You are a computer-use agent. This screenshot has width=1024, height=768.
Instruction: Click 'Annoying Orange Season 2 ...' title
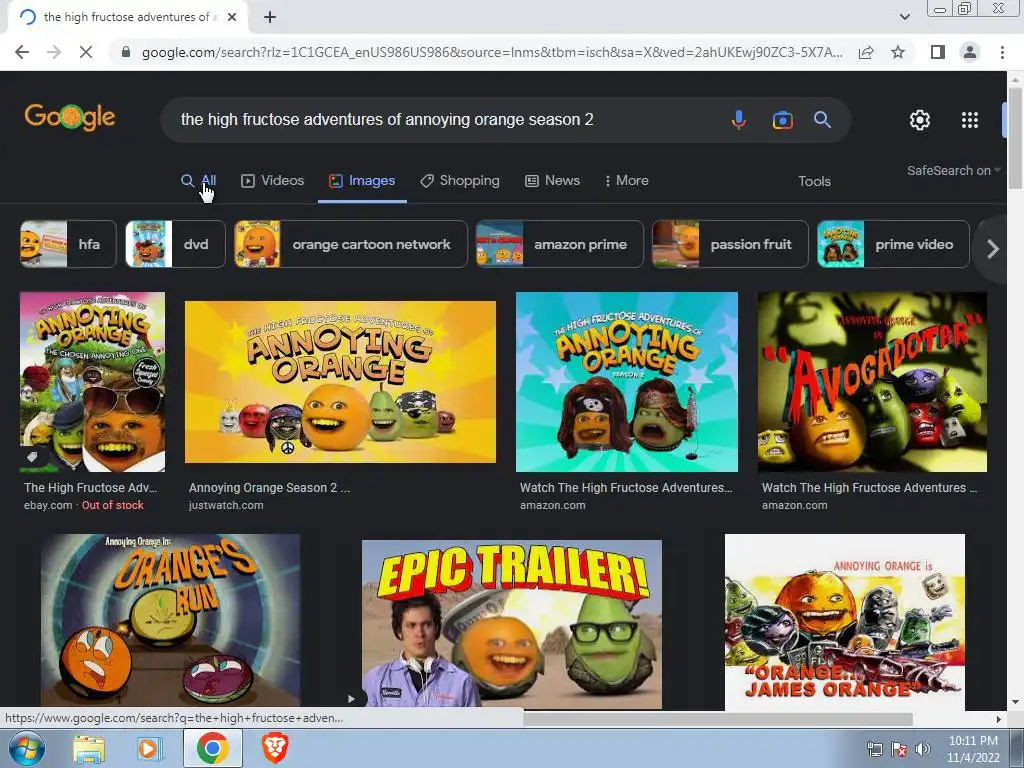(x=269, y=488)
